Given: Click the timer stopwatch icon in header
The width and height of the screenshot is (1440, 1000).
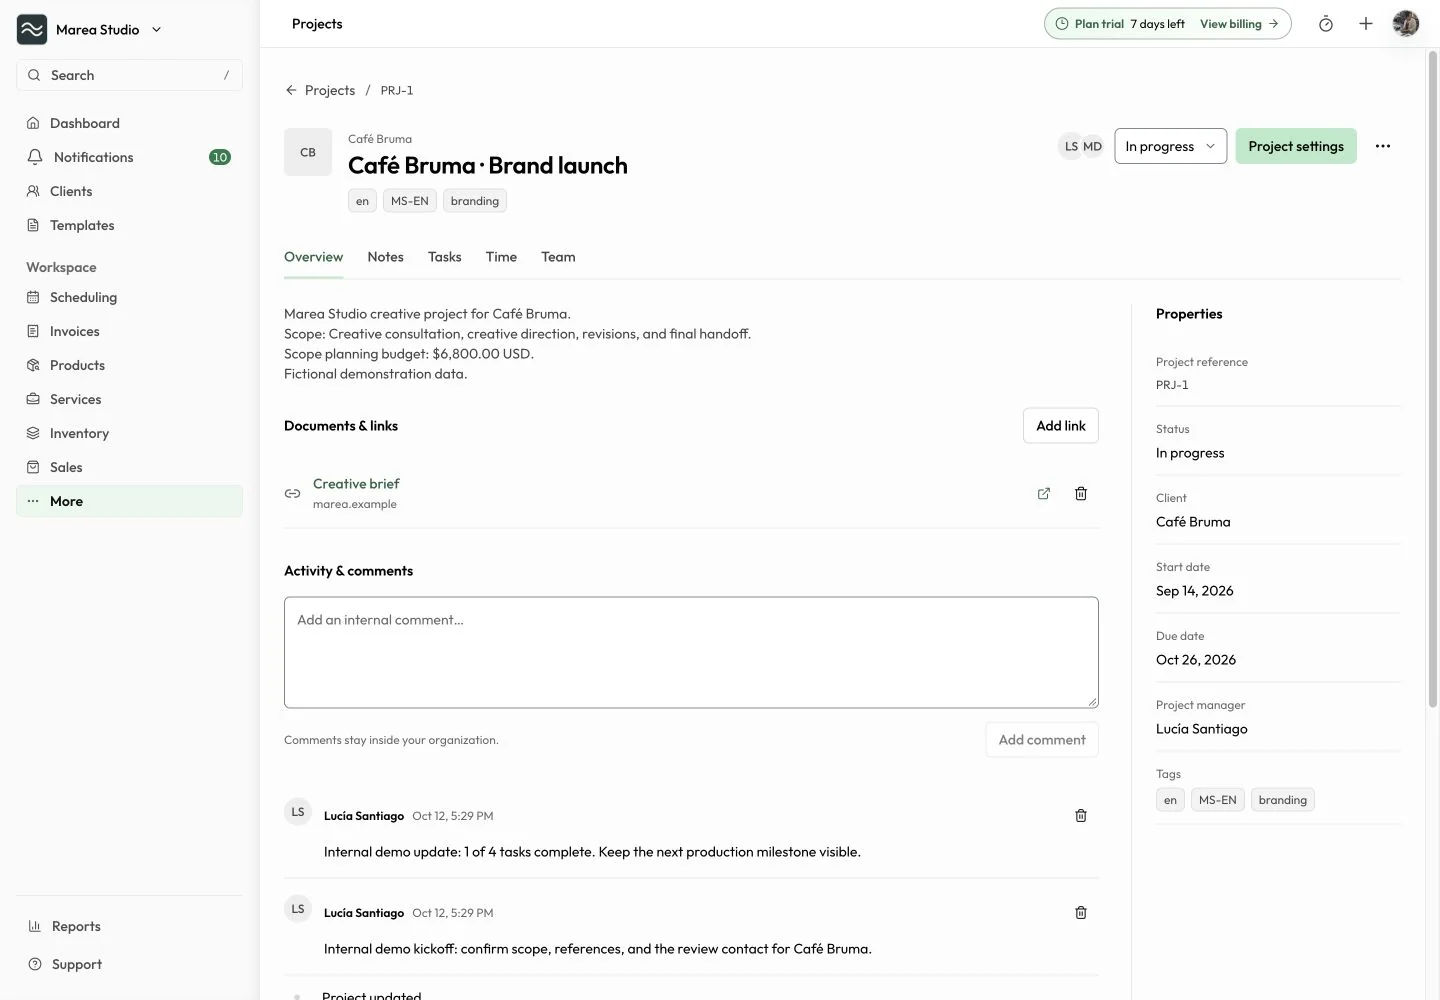Looking at the screenshot, I should pyautogui.click(x=1326, y=24).
